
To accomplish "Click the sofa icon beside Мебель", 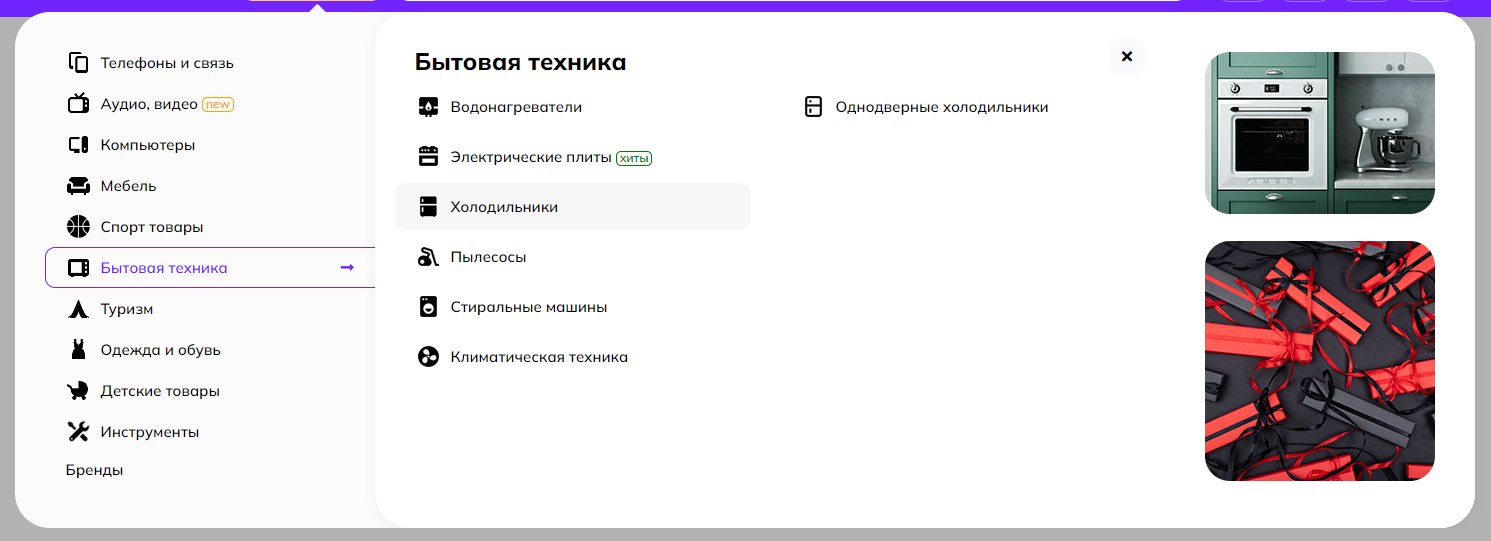I will coord(78,186).
